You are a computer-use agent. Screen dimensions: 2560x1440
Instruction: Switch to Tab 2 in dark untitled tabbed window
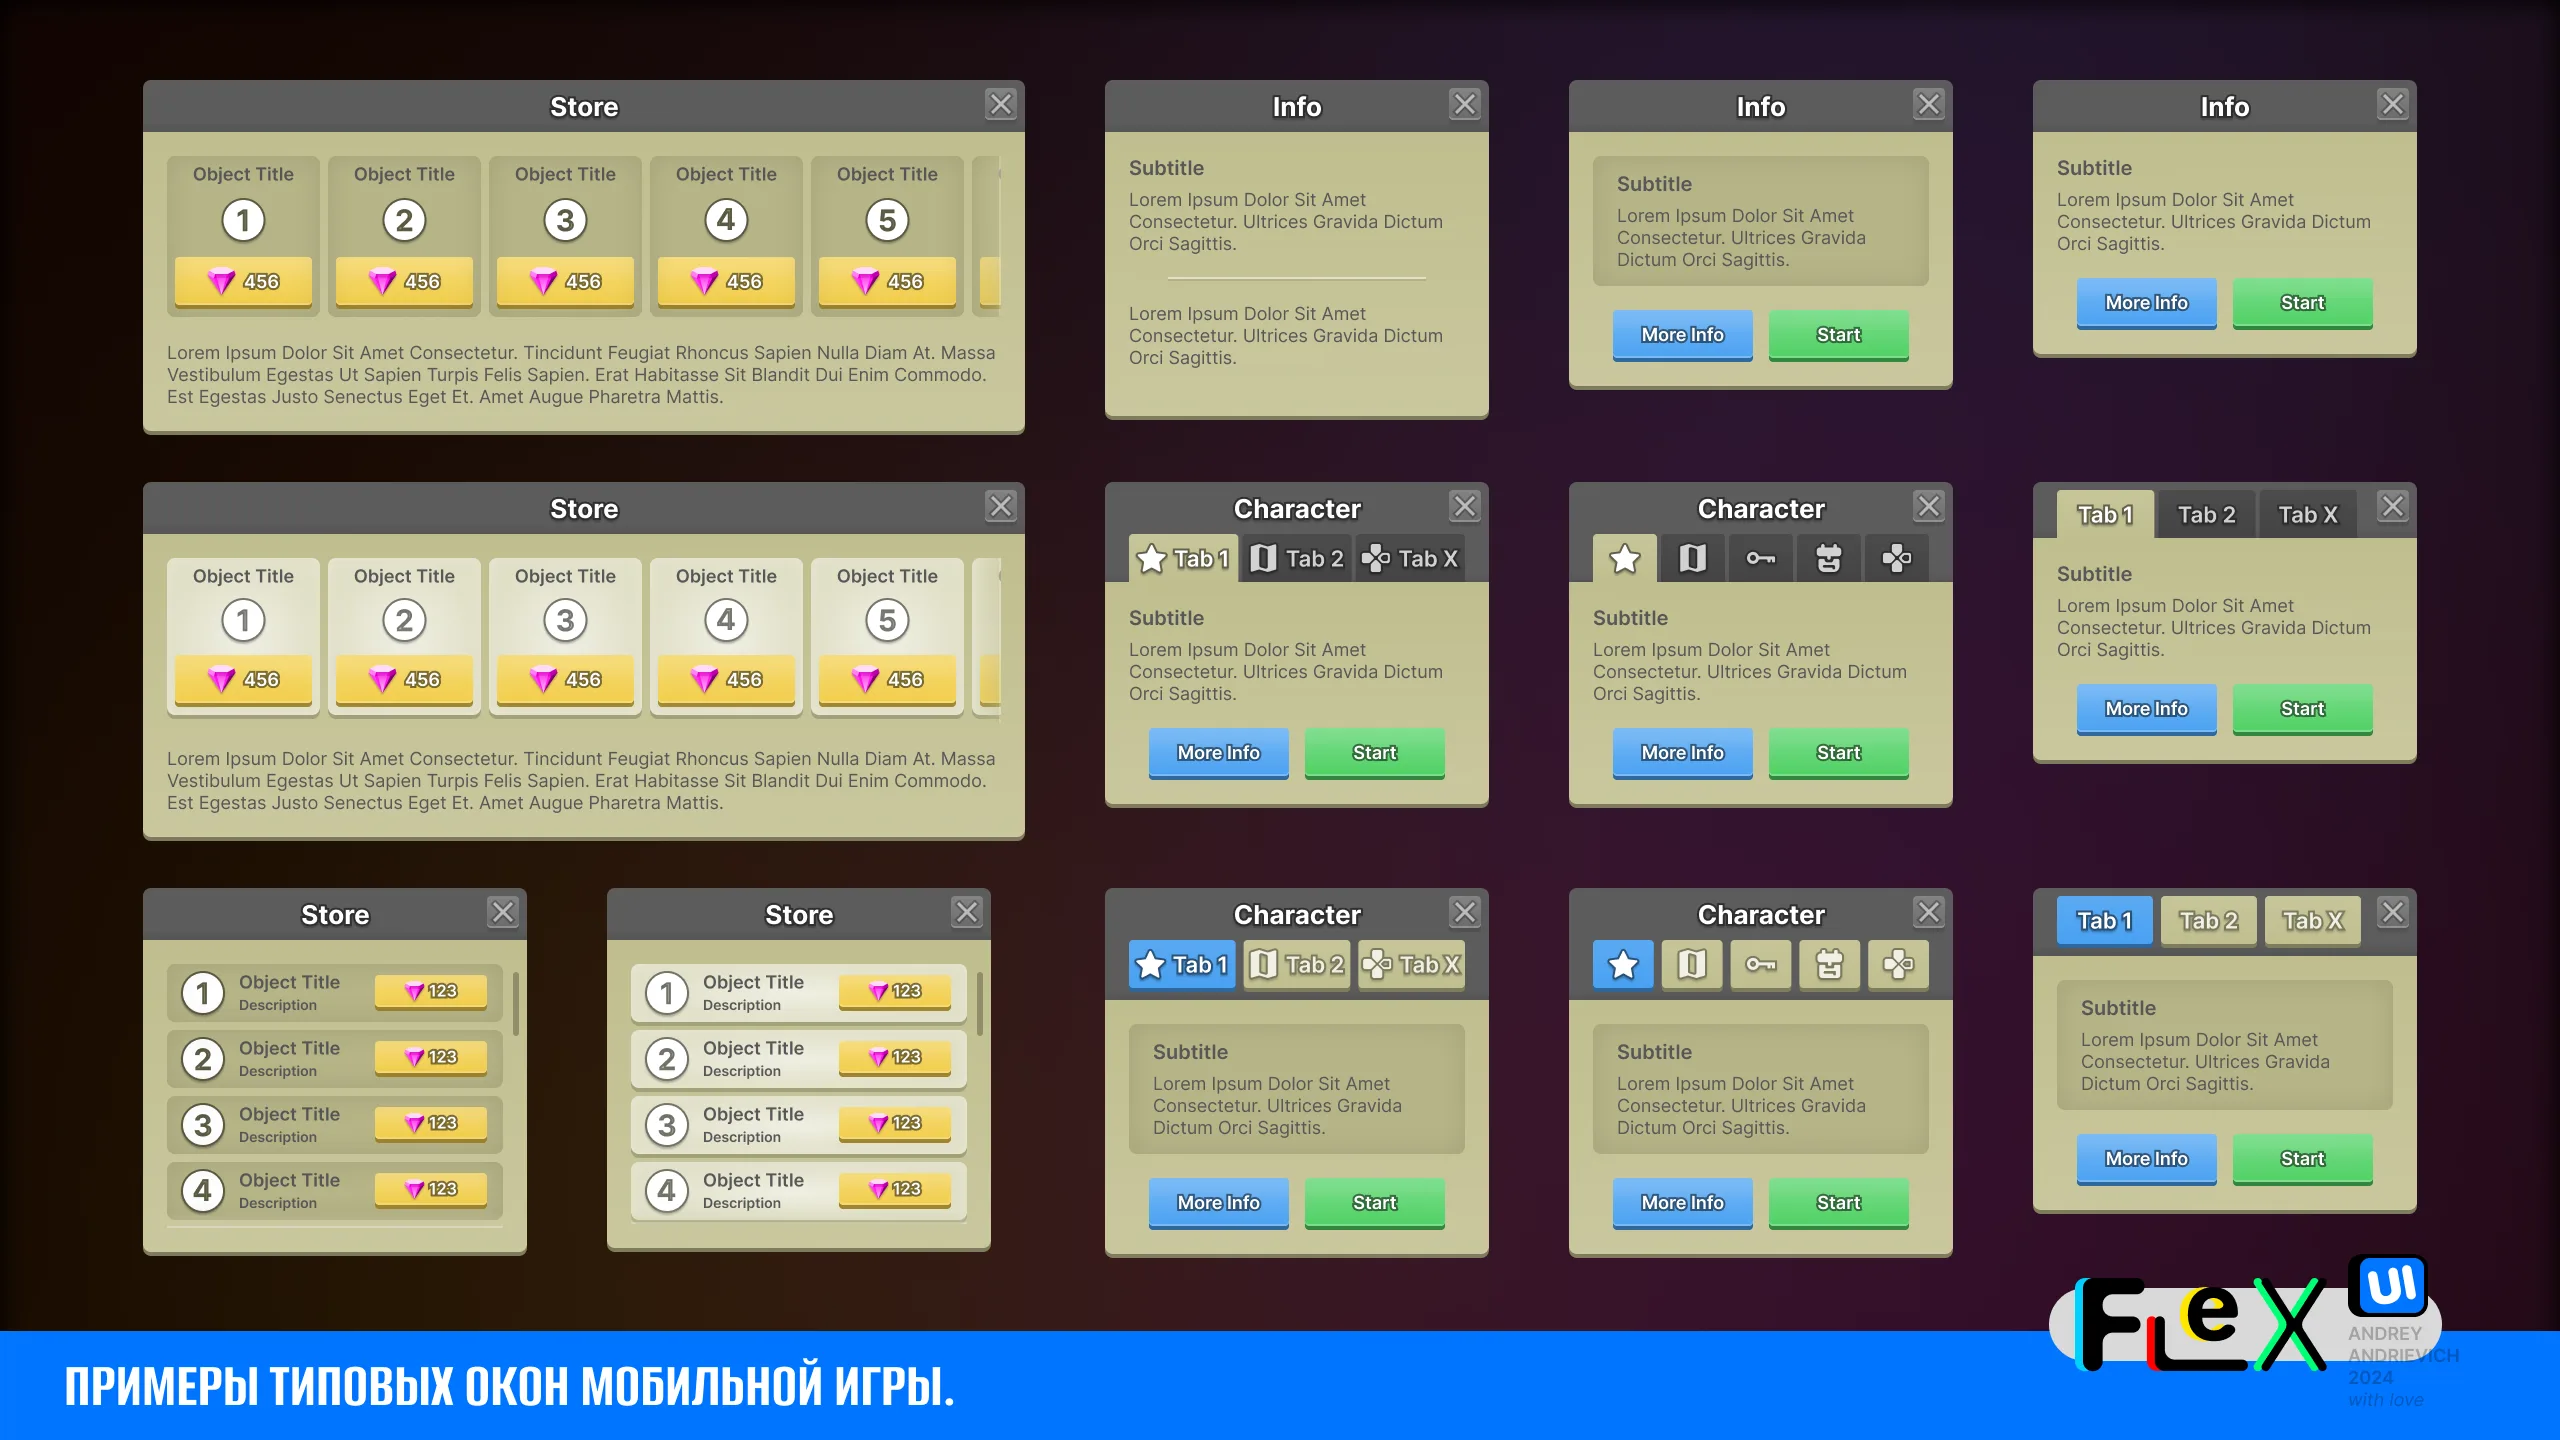point(2206,515)
